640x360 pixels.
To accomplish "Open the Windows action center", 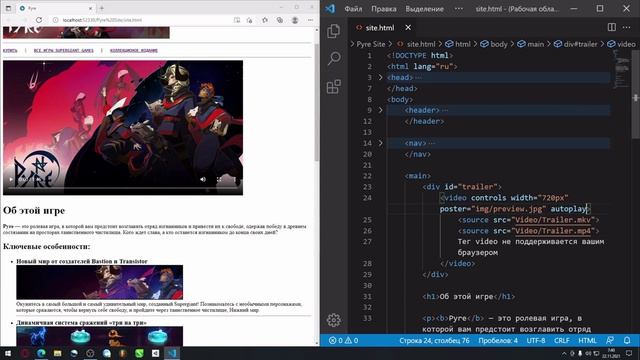I will click(x=629, y=353).
